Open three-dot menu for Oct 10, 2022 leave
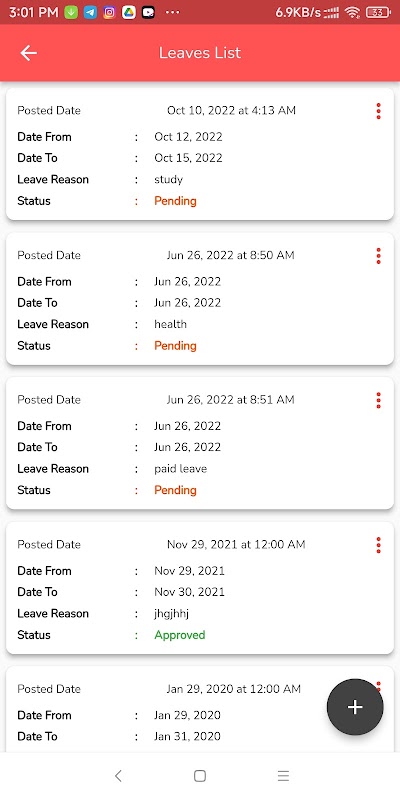The height and width of the screenshot is (800, 400). (x=378, y=111)
